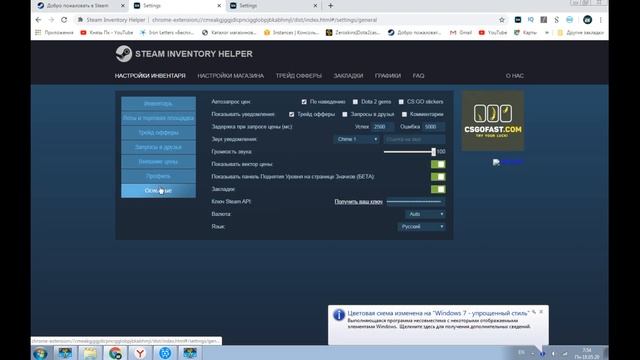
Task: Open the bookmarks overflow chevron
Action: [x=547, y=32]
